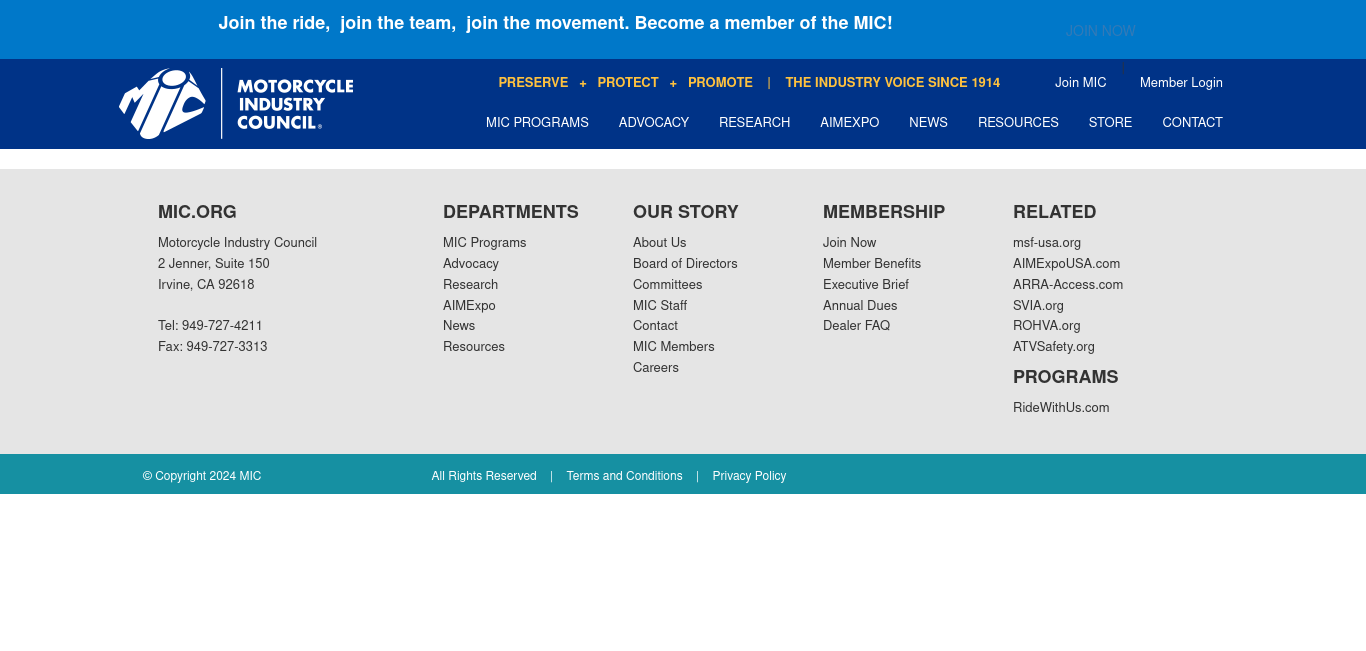Open the Member Login link
The height and width of the screenshot is (651, 1366).
1181,83
